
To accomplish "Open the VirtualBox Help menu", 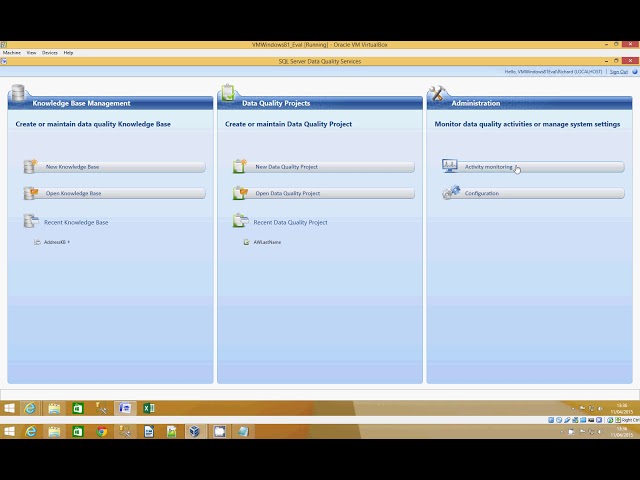I will [68, 53].
